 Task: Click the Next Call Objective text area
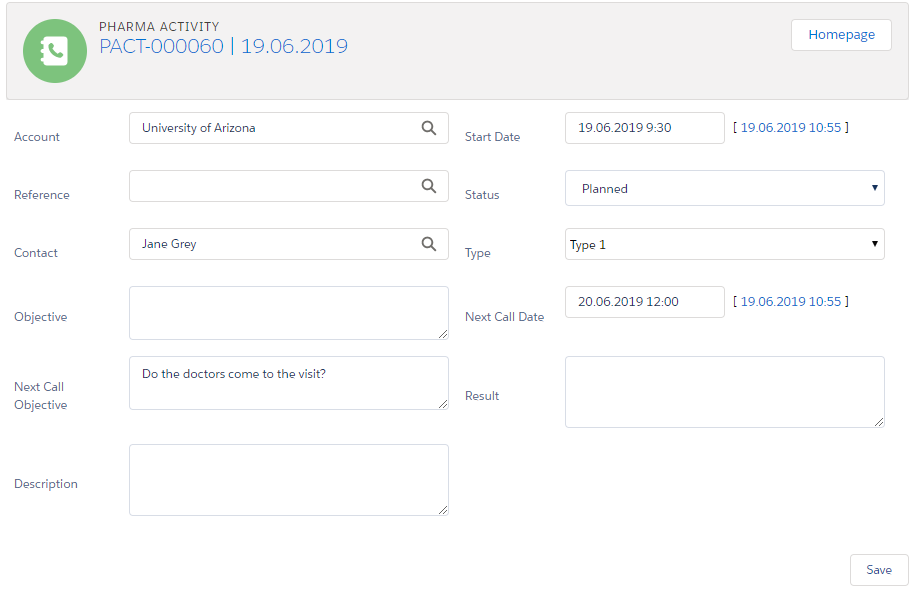tap(288, 383)
